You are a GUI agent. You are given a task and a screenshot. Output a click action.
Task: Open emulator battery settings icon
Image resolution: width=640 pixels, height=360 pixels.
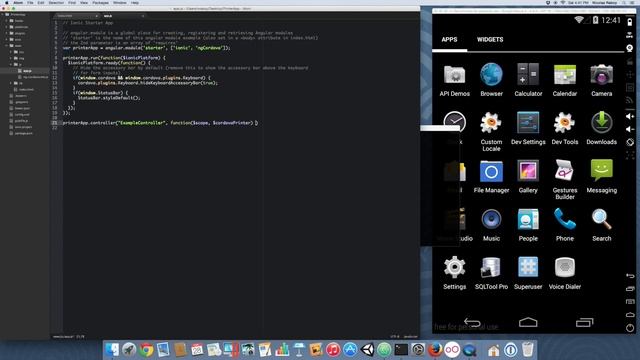630,22
